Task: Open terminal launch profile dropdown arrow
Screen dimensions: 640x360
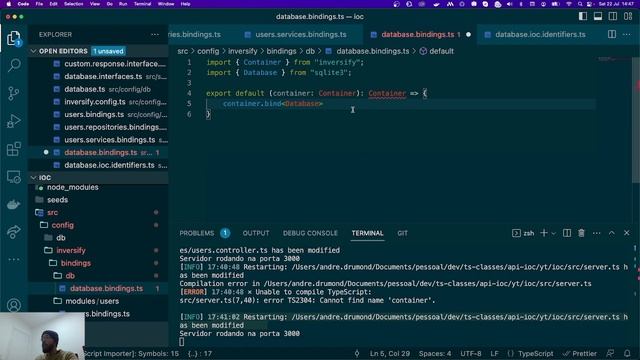Action: (x=553, y=233)
